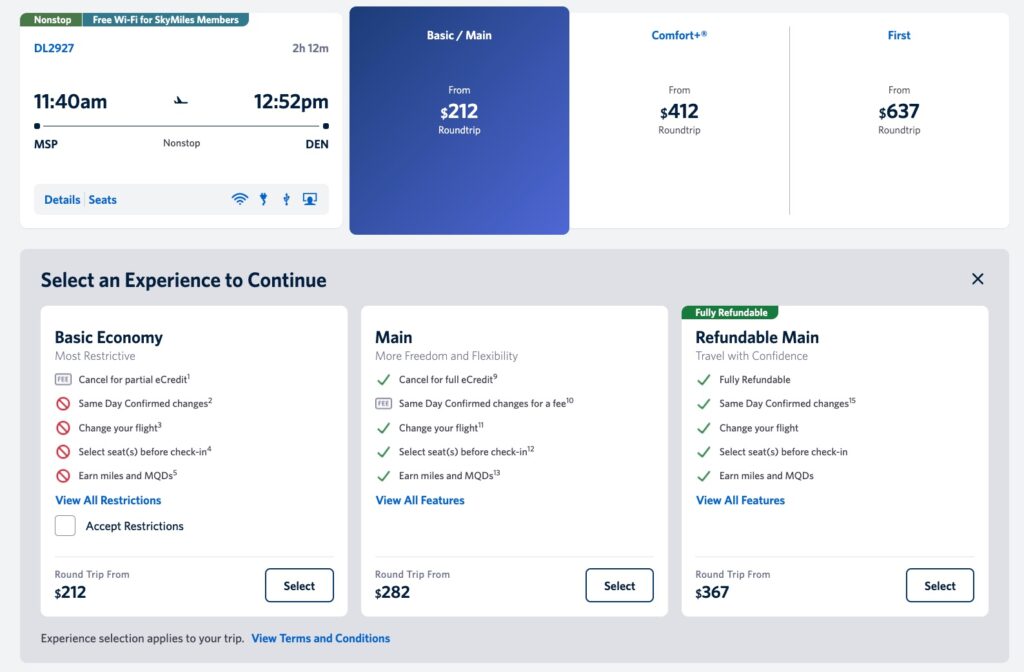Image resolution: width=1024 pixels, height=672 pixels.
Task: Click the Basic Economy heading
Action: [108, 338]
